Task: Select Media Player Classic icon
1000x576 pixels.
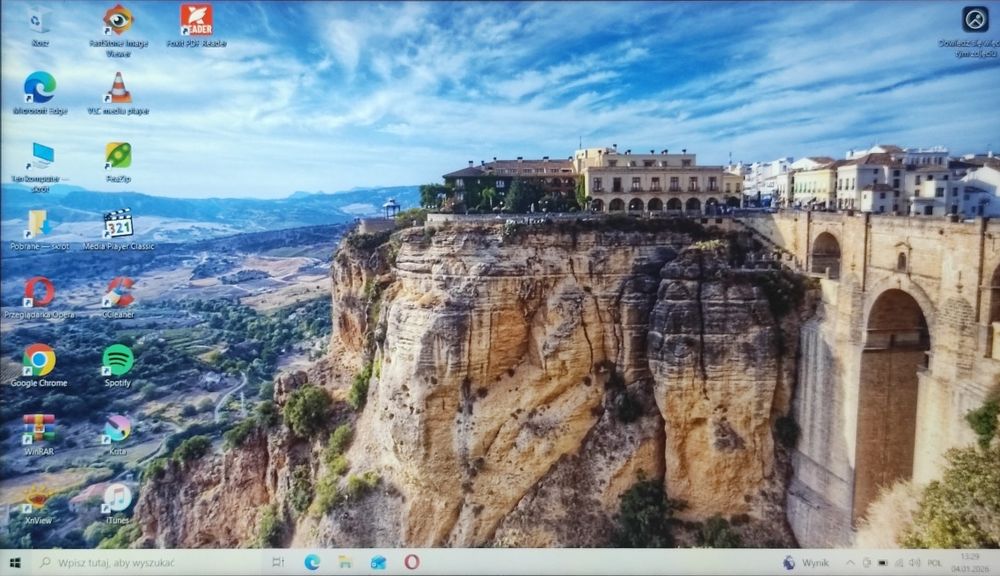Action: point(118,230)
